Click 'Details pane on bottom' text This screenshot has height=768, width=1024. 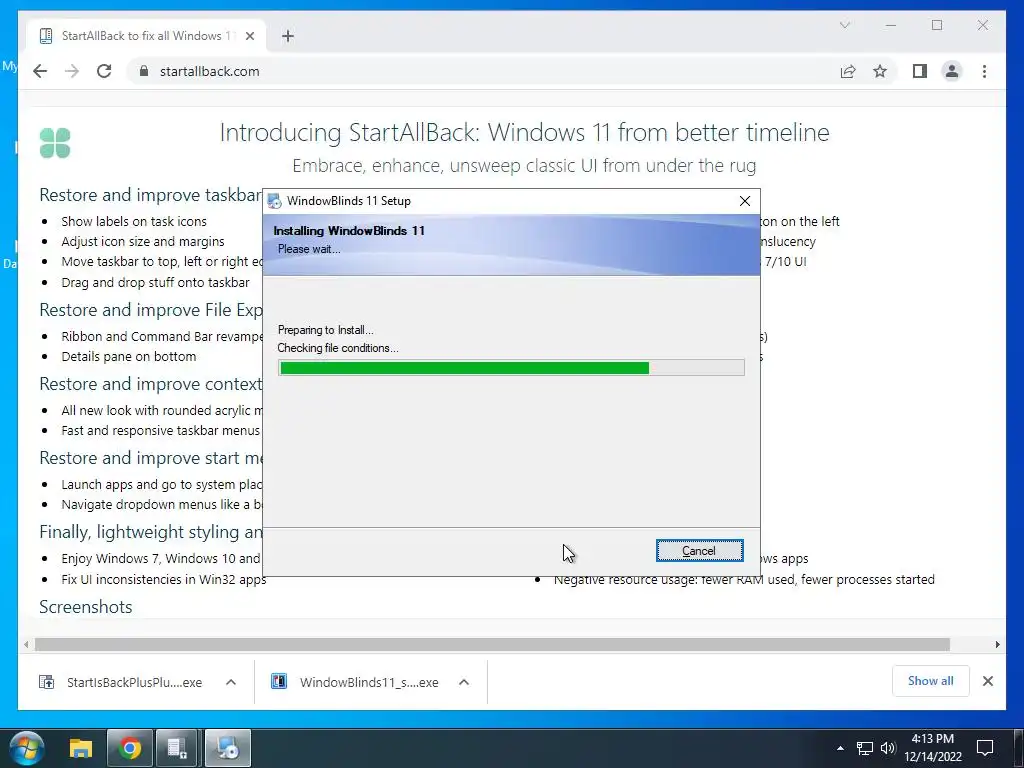(x=129, y=357)
